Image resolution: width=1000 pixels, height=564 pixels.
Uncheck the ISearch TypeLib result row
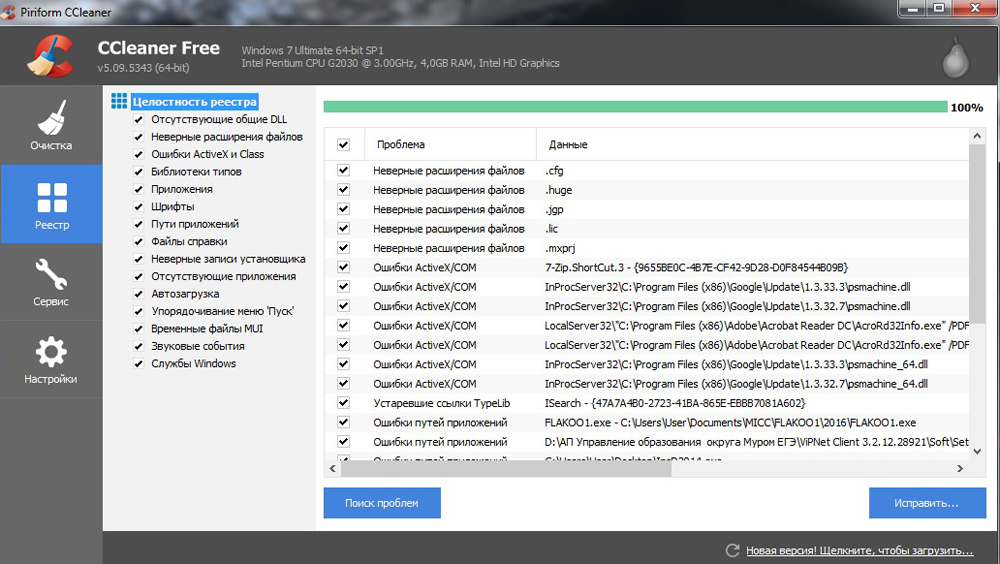pyautogui.click(x=343, y=403)
